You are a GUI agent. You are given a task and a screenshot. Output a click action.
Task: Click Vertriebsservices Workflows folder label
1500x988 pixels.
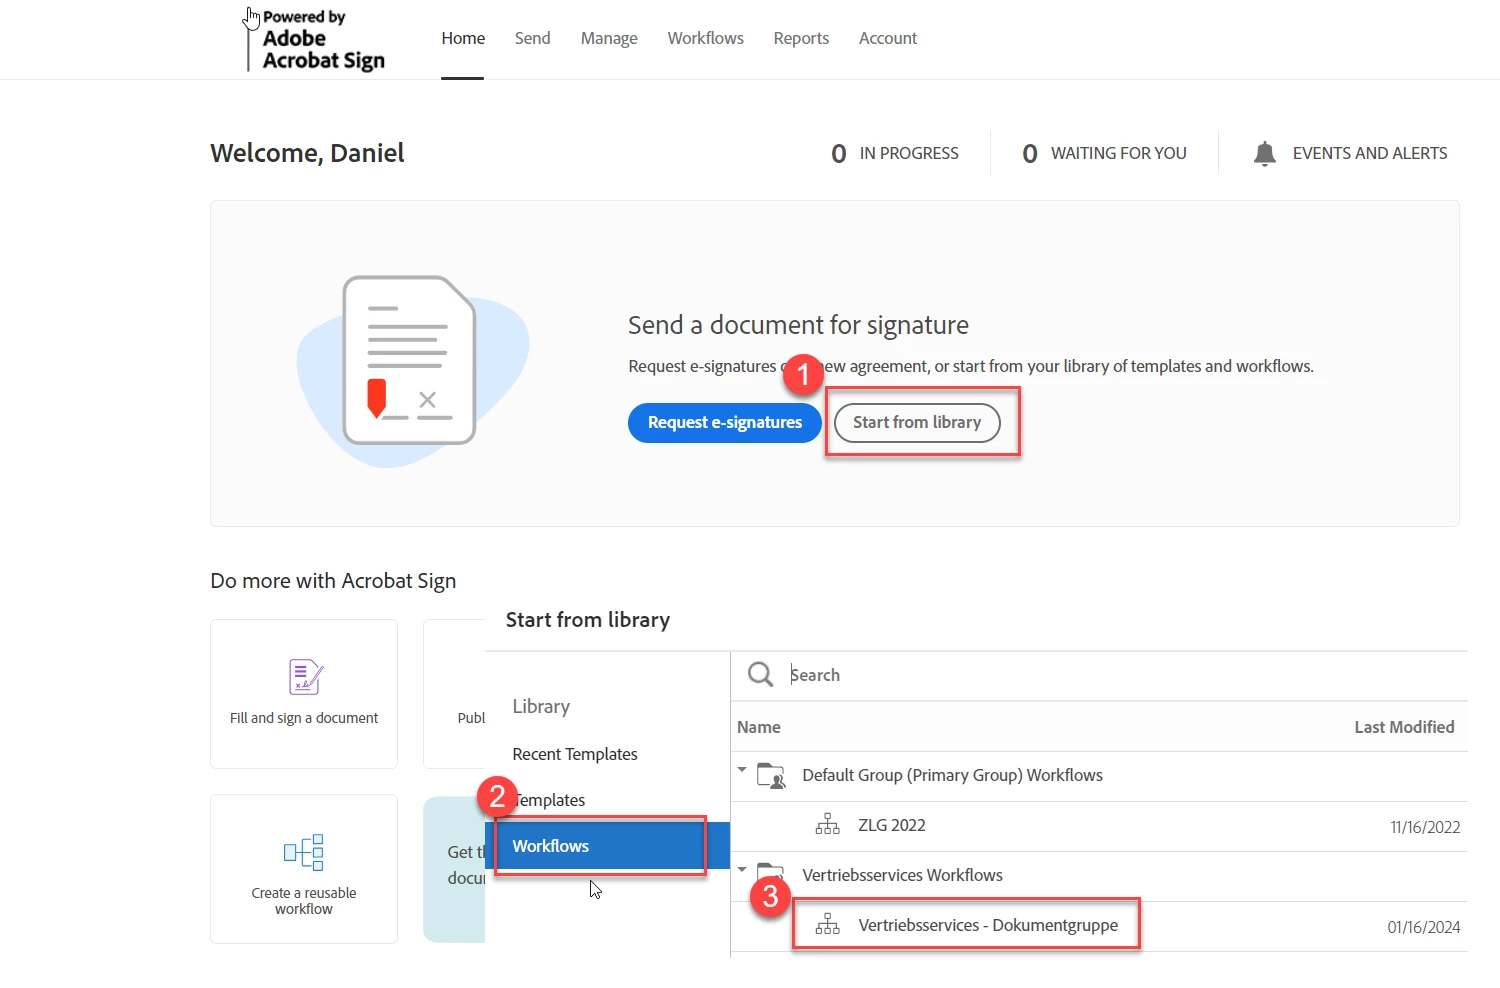(902, 875)
